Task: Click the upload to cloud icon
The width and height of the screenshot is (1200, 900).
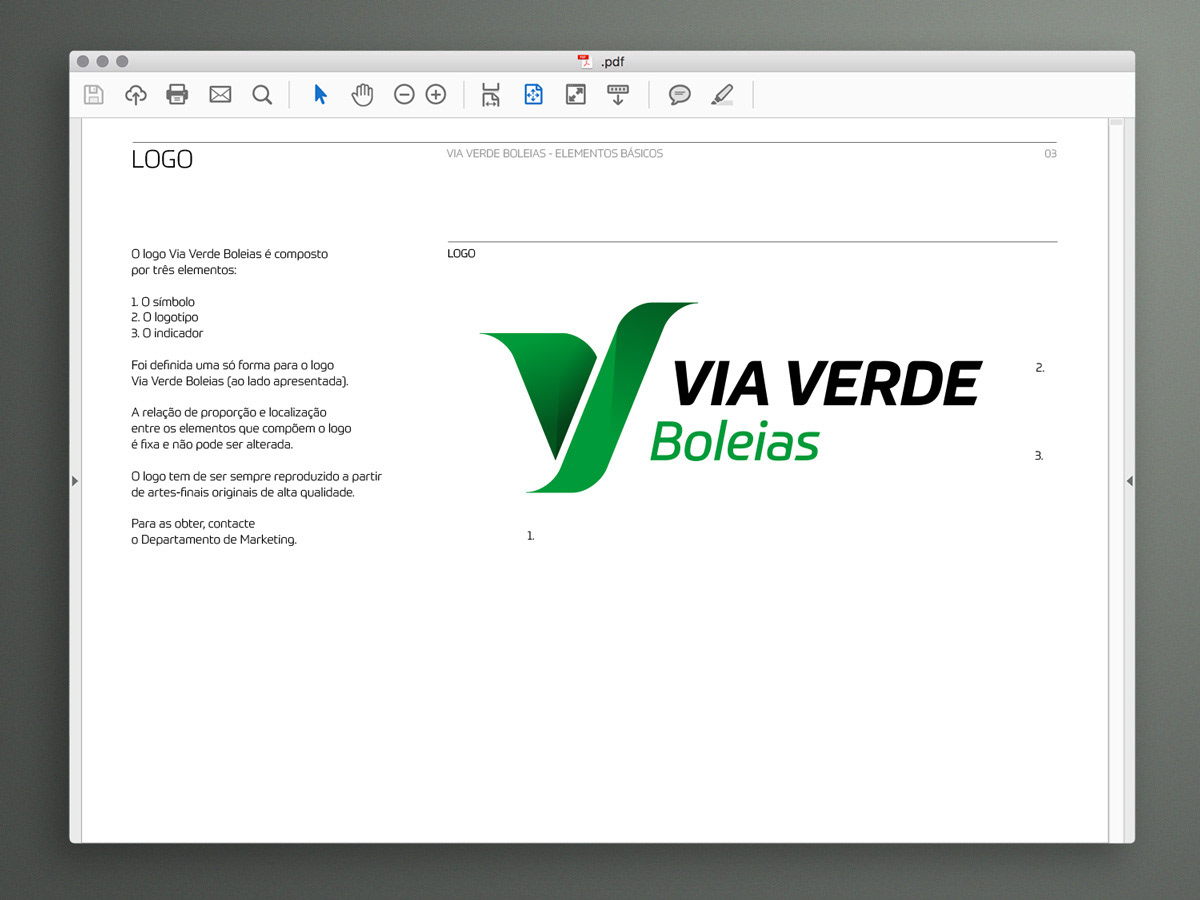Action: [135, 94]
